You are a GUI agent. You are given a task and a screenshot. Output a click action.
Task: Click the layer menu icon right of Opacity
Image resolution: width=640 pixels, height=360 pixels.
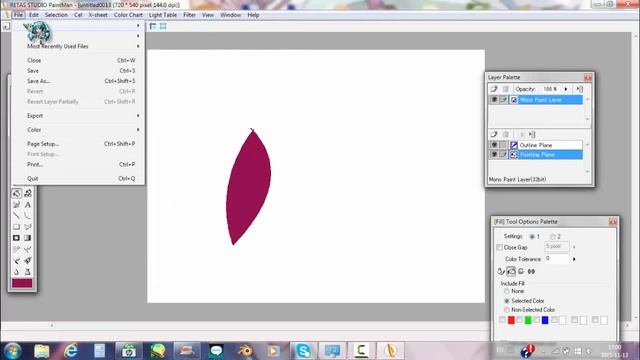tap(580, 89)
